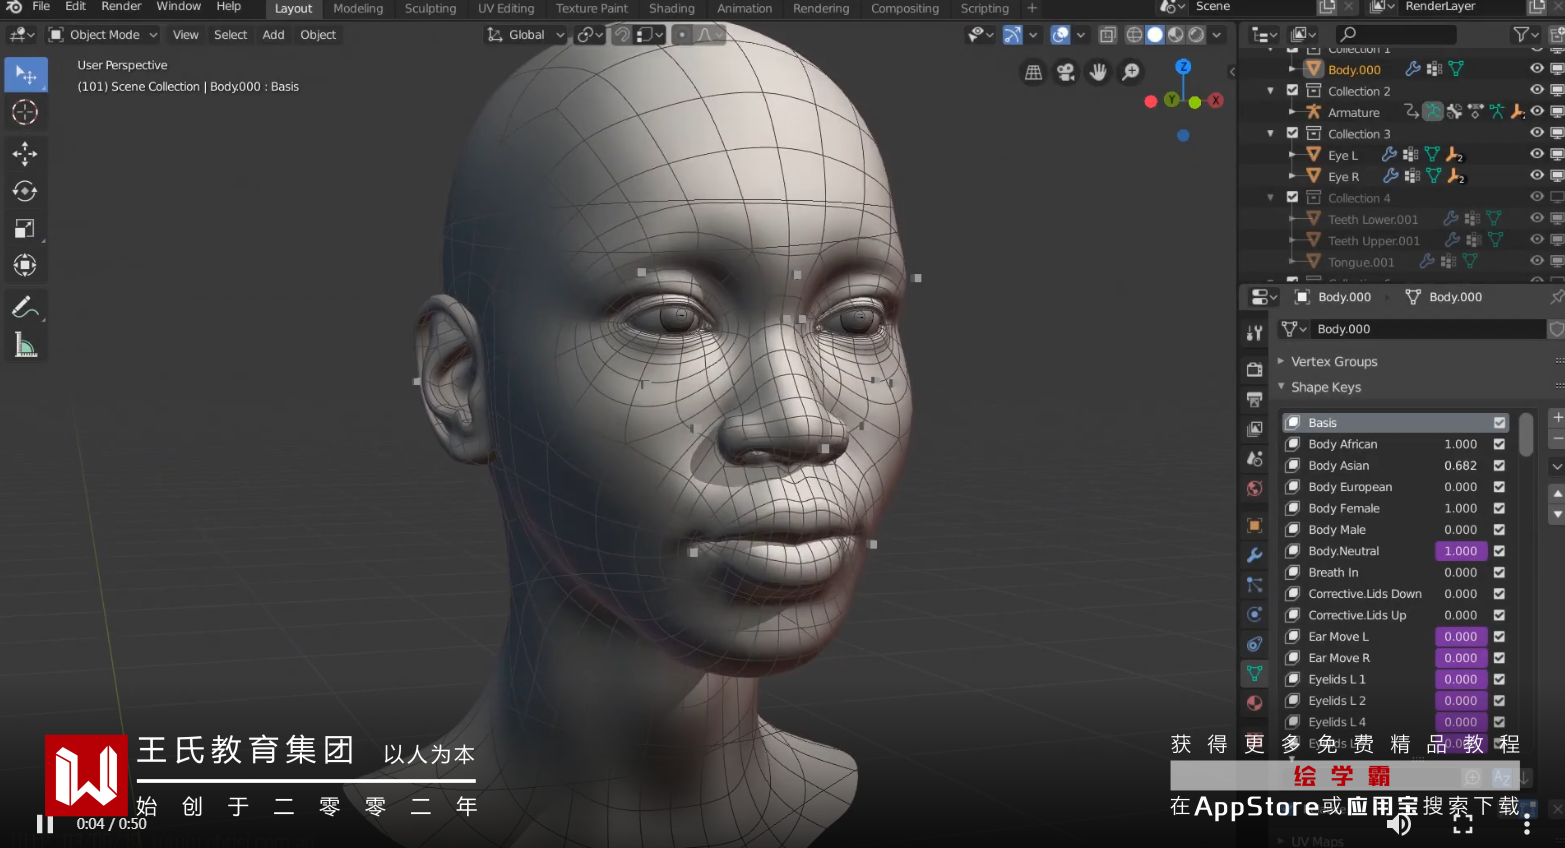The height and width of the screenshot is (848, 1565).
Task: Collapse Collection 3 in the outliner
Action: pyautogui.click(x=1271, y=133)
